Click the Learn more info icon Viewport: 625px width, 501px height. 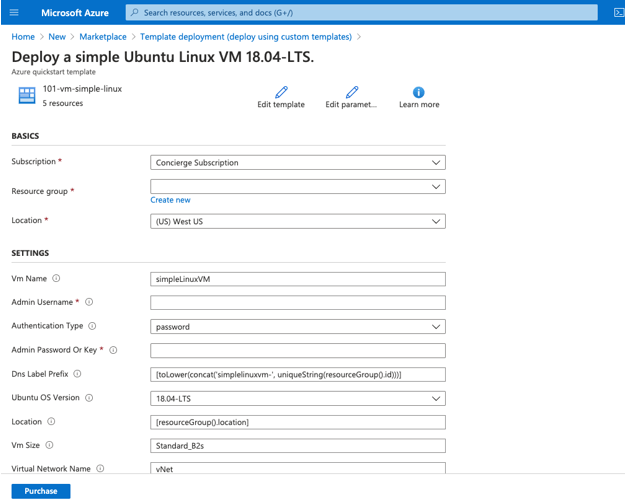(418, 92)
